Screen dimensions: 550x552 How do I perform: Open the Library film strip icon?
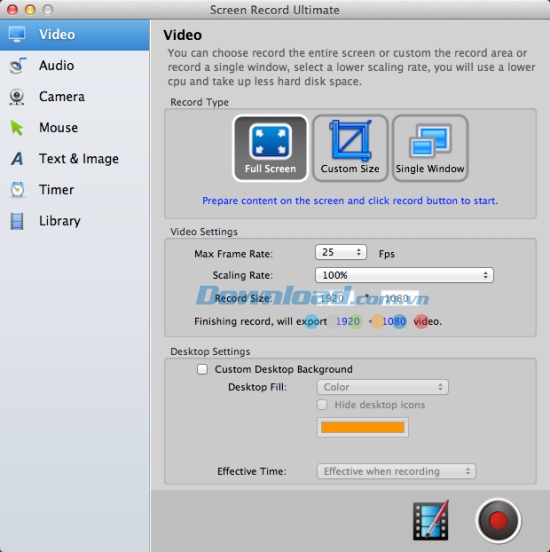[x=17, y=221]
